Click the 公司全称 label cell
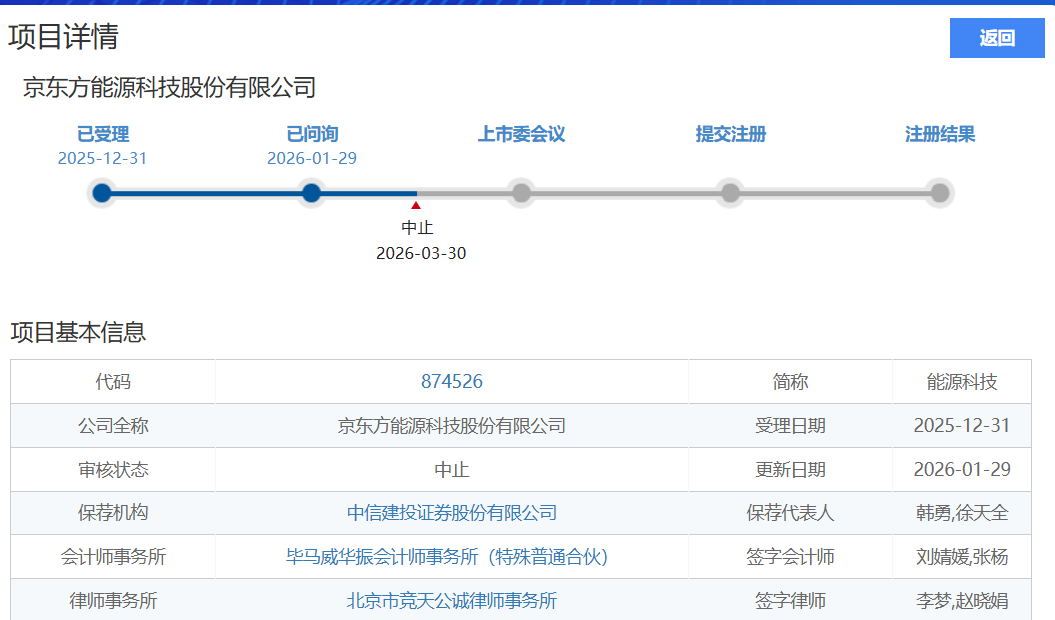 click(113, 425)
